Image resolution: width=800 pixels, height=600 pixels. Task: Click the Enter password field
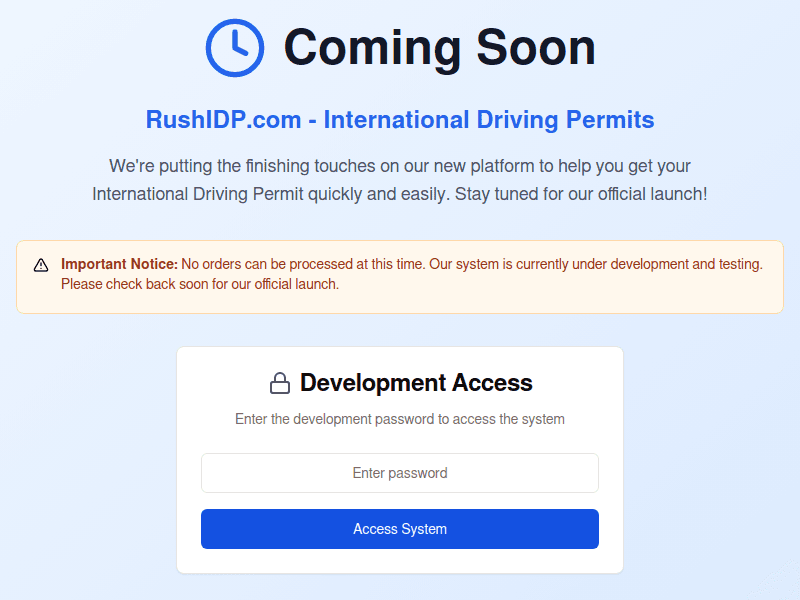point(400,472)
